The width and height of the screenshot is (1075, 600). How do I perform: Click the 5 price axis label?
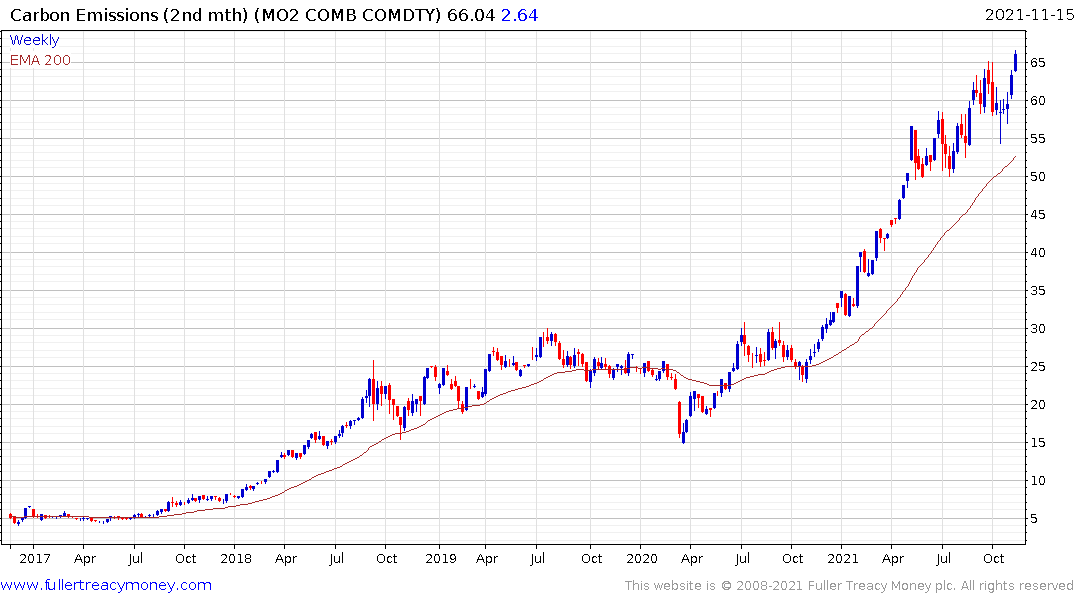pyautogui.click(x=1034, y=519)
